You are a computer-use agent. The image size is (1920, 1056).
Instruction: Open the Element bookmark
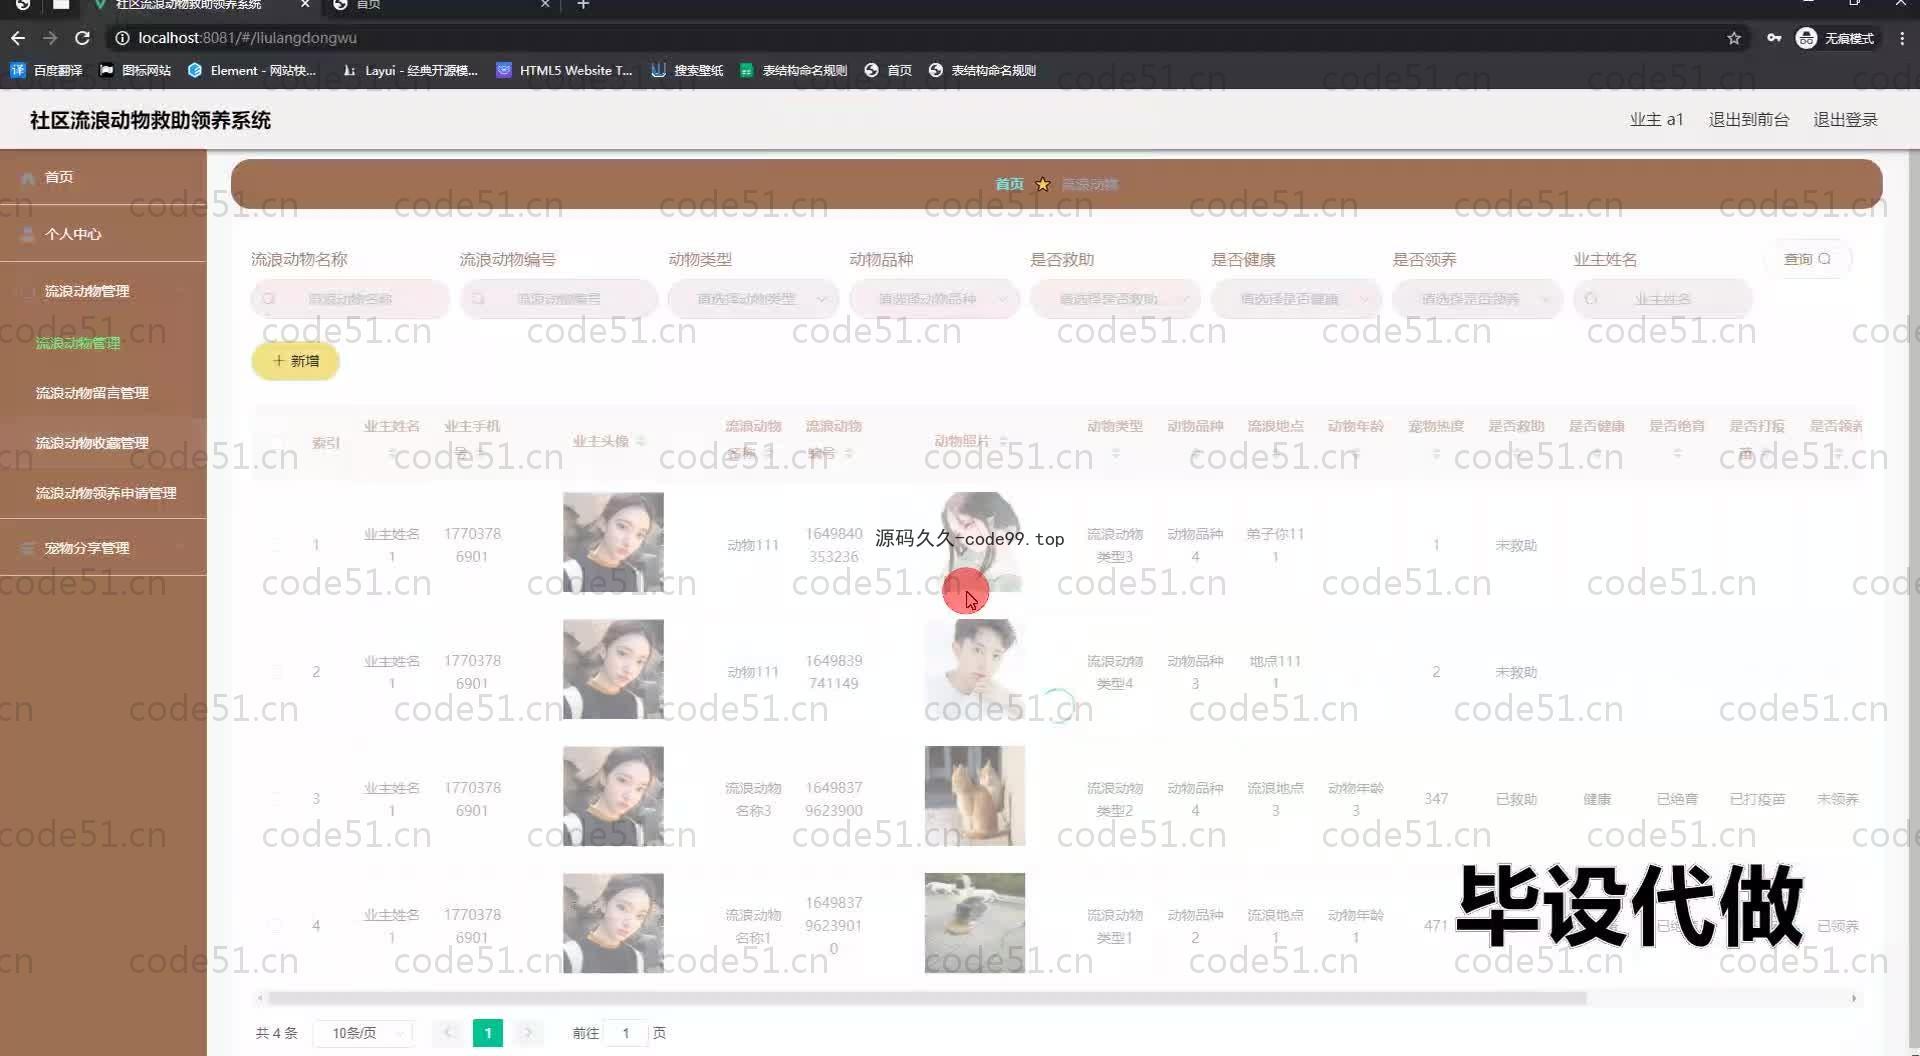pyautogui.click(x=252, y=70)
